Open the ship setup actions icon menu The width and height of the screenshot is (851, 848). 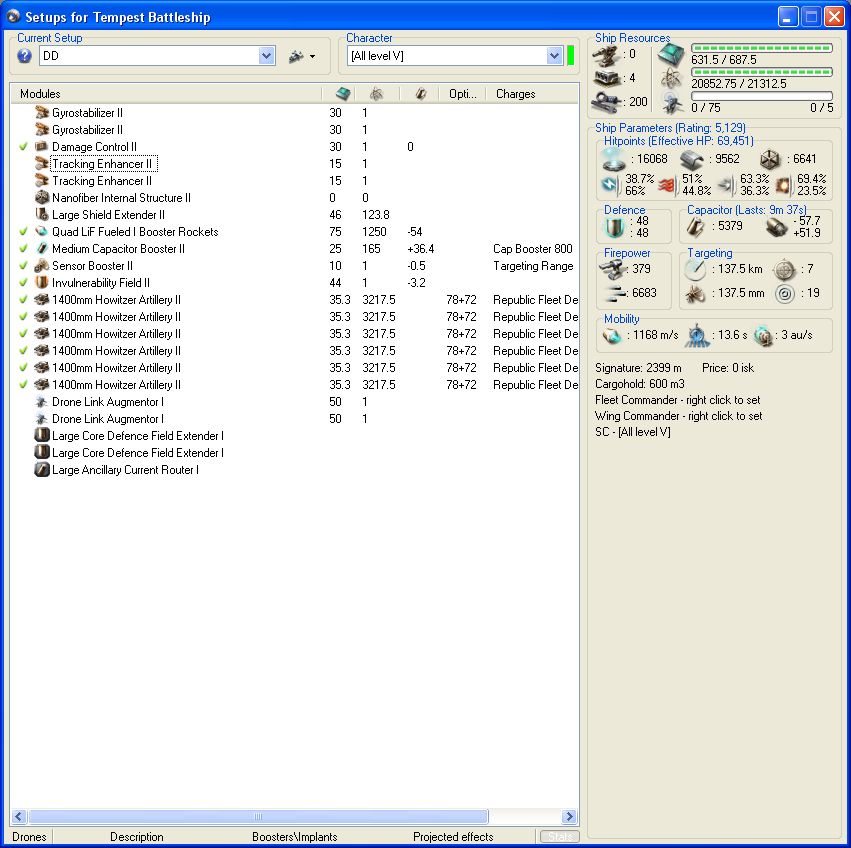(302, 56)
